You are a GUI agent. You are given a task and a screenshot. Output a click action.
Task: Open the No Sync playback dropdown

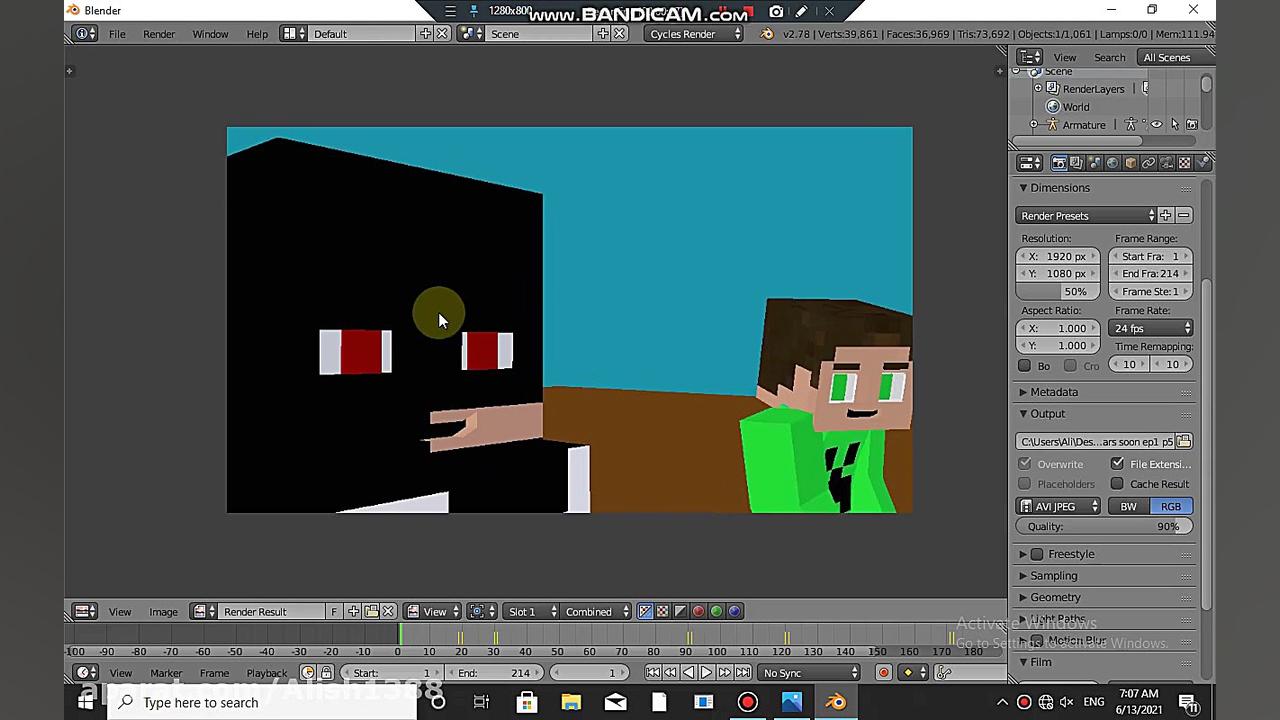[810, 673]
